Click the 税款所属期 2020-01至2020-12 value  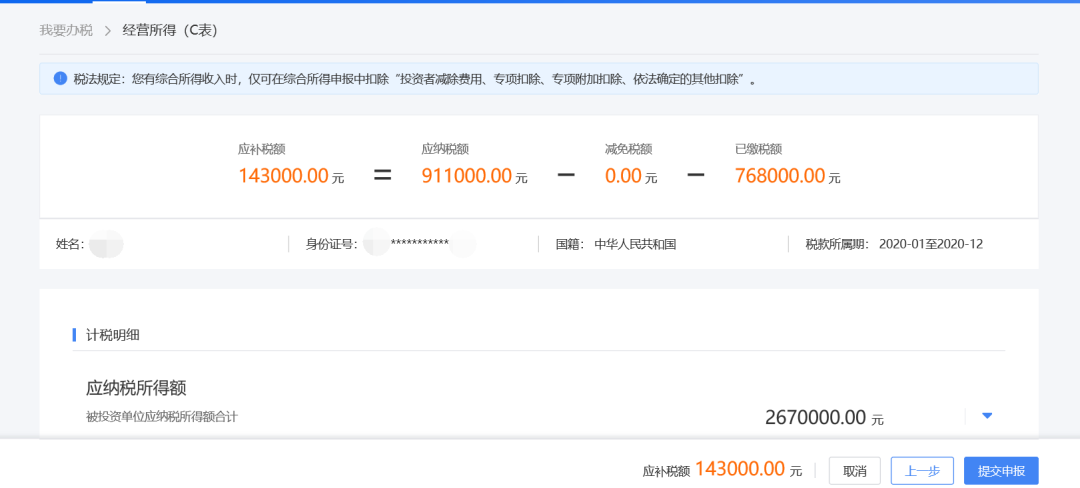[930, 244]
